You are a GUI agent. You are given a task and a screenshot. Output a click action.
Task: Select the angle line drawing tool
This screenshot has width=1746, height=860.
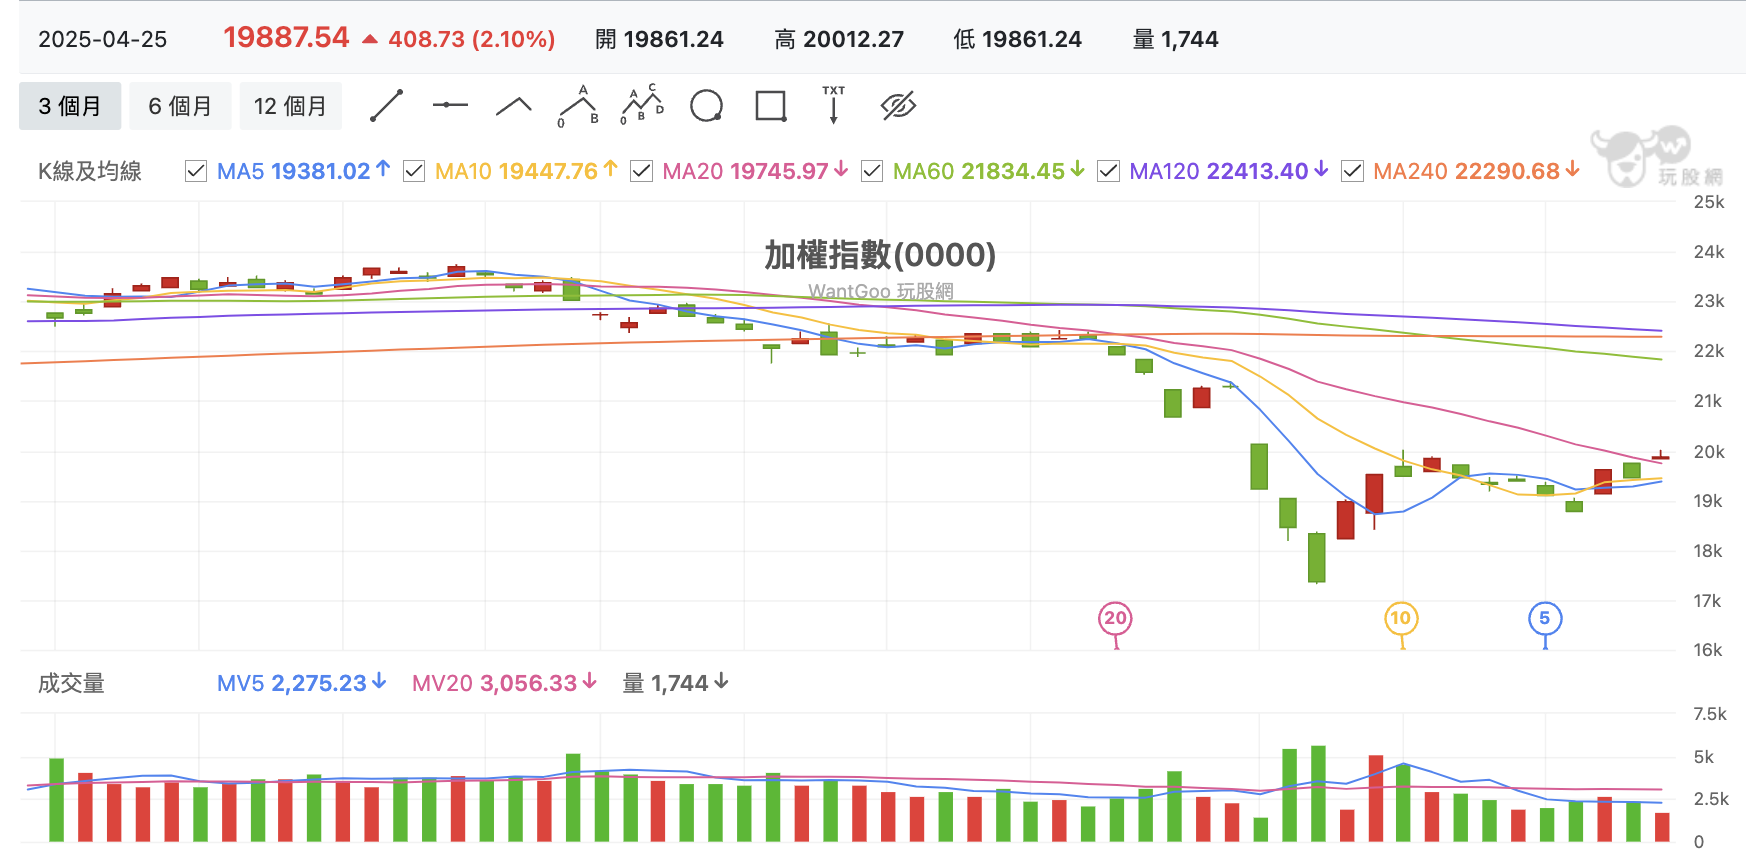514,106
